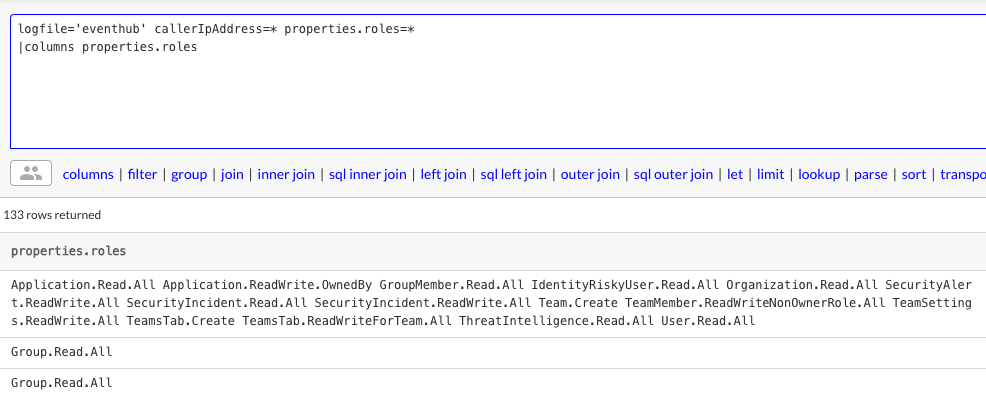The width and height of the screenshot is (986, 398).
Task: Insert the sql outer join link
Action: pyautogui.click(x=673, y=174)
